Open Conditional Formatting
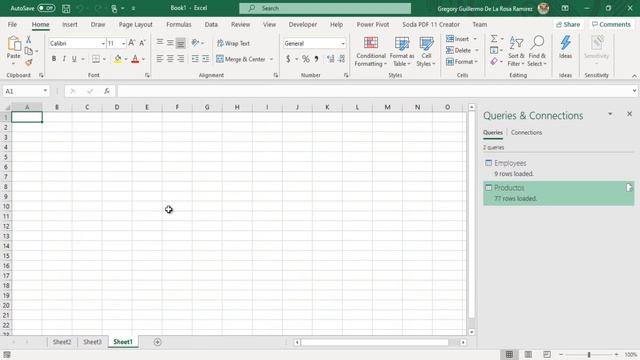Screen dimensions: 640x360 (x=371, y=51)
